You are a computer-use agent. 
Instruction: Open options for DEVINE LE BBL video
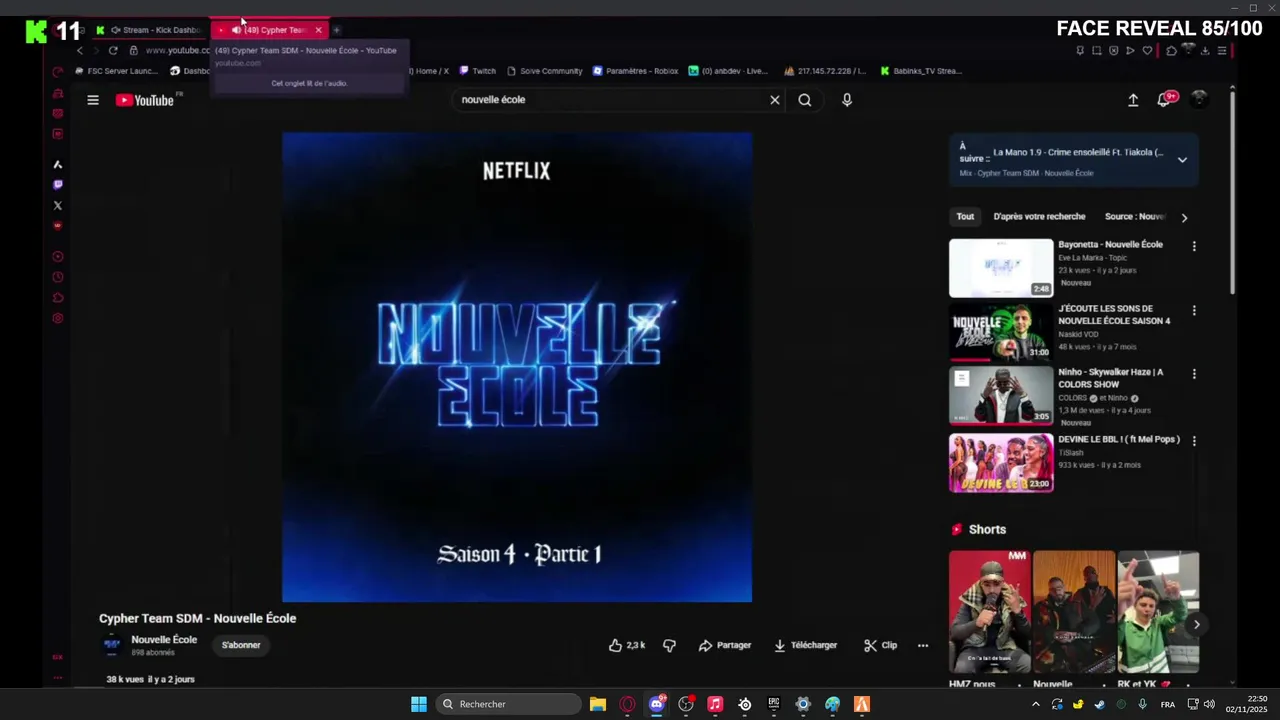point(1194,441)
